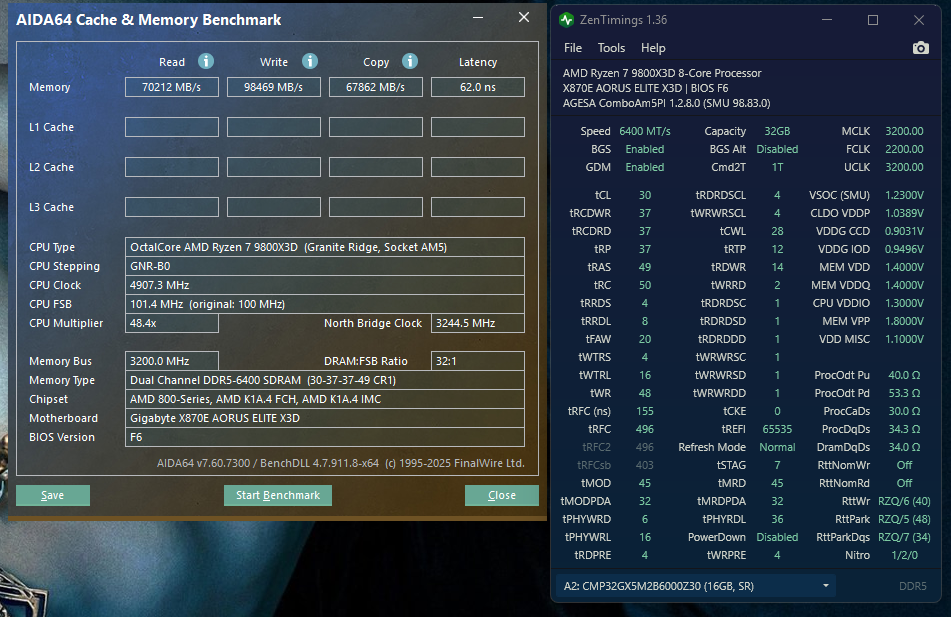The image size is (951, 617).
Task: Click the ZenTimings app logo icon
Action: [567, 20]
